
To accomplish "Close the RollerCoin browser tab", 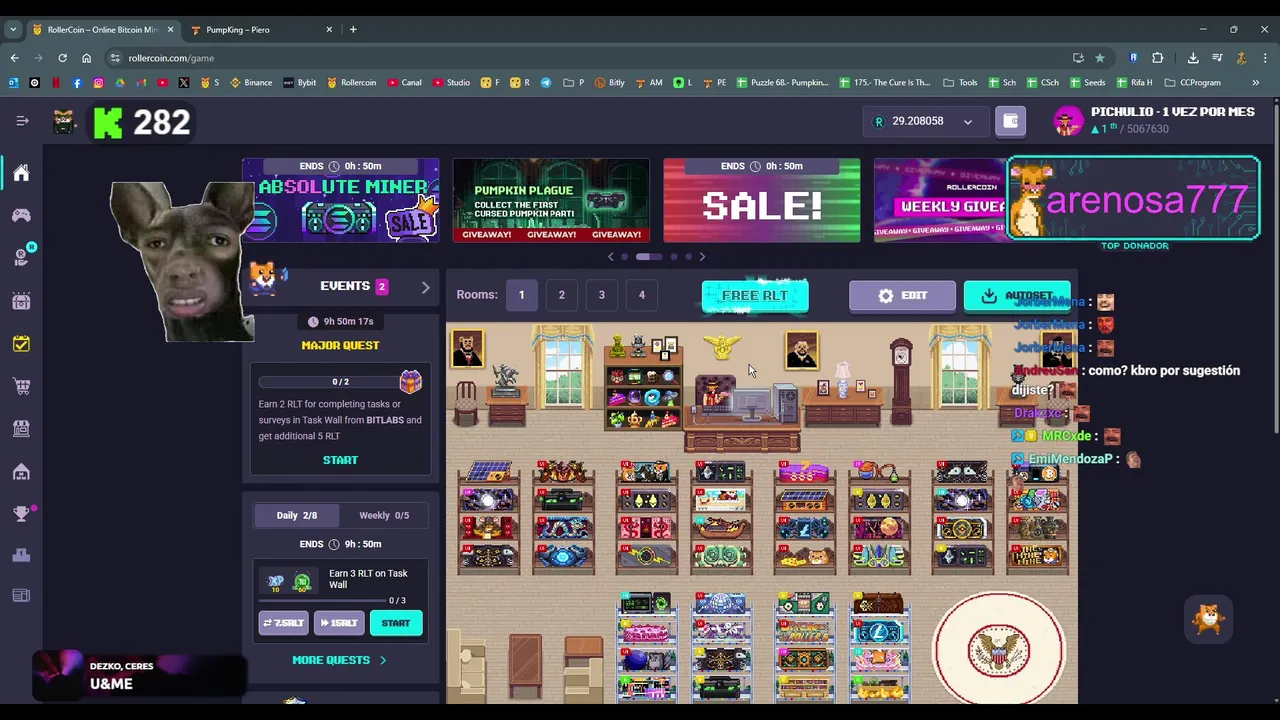I will [x=170, y=29].
